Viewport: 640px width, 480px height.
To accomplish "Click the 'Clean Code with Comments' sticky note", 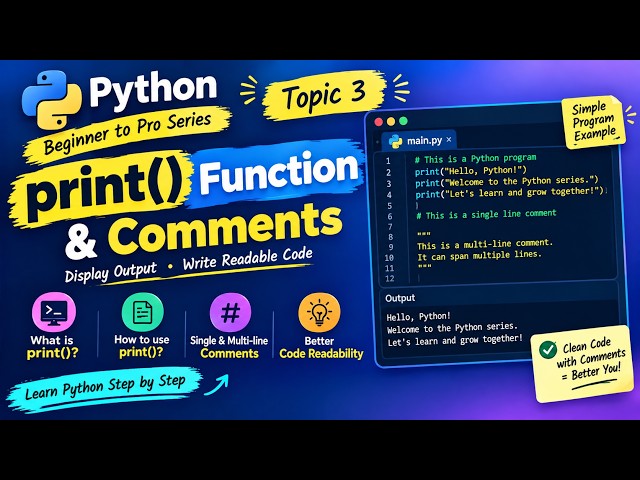I will (582, 363).
